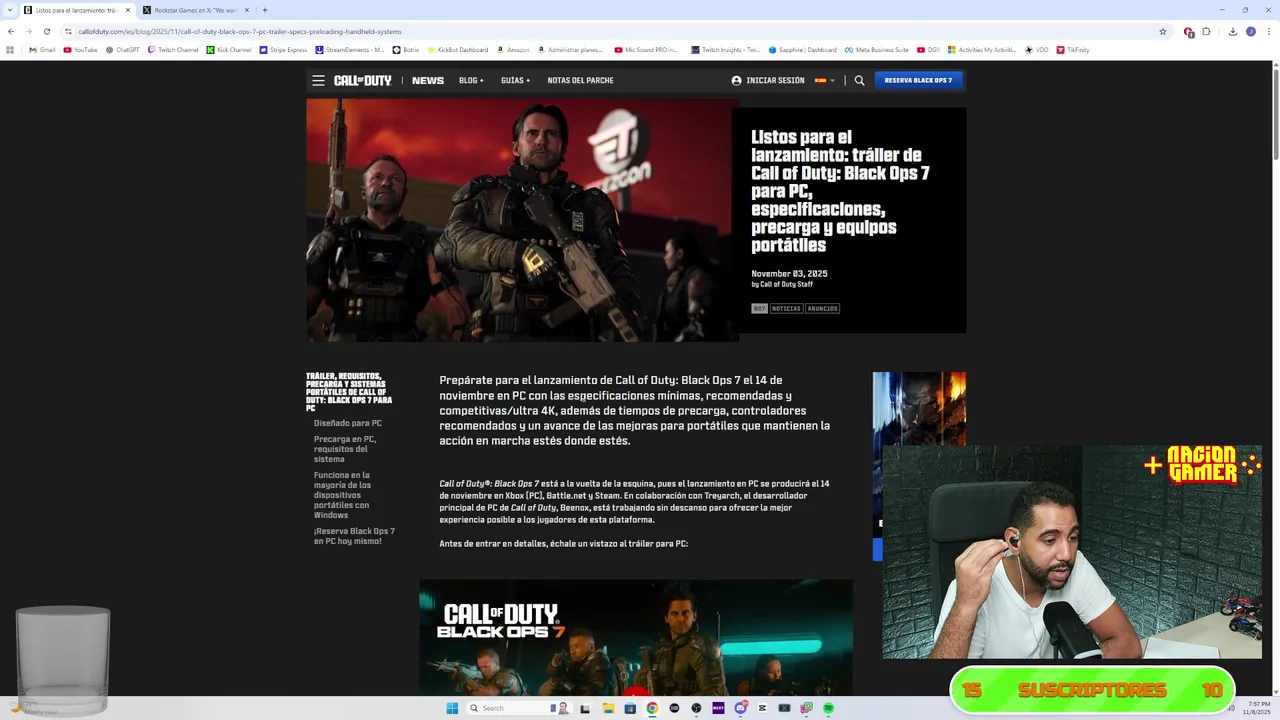The image size is (1280, 720).
Task: Switch to the Rockstar Games on X tab
Action: tap(195, 10)
